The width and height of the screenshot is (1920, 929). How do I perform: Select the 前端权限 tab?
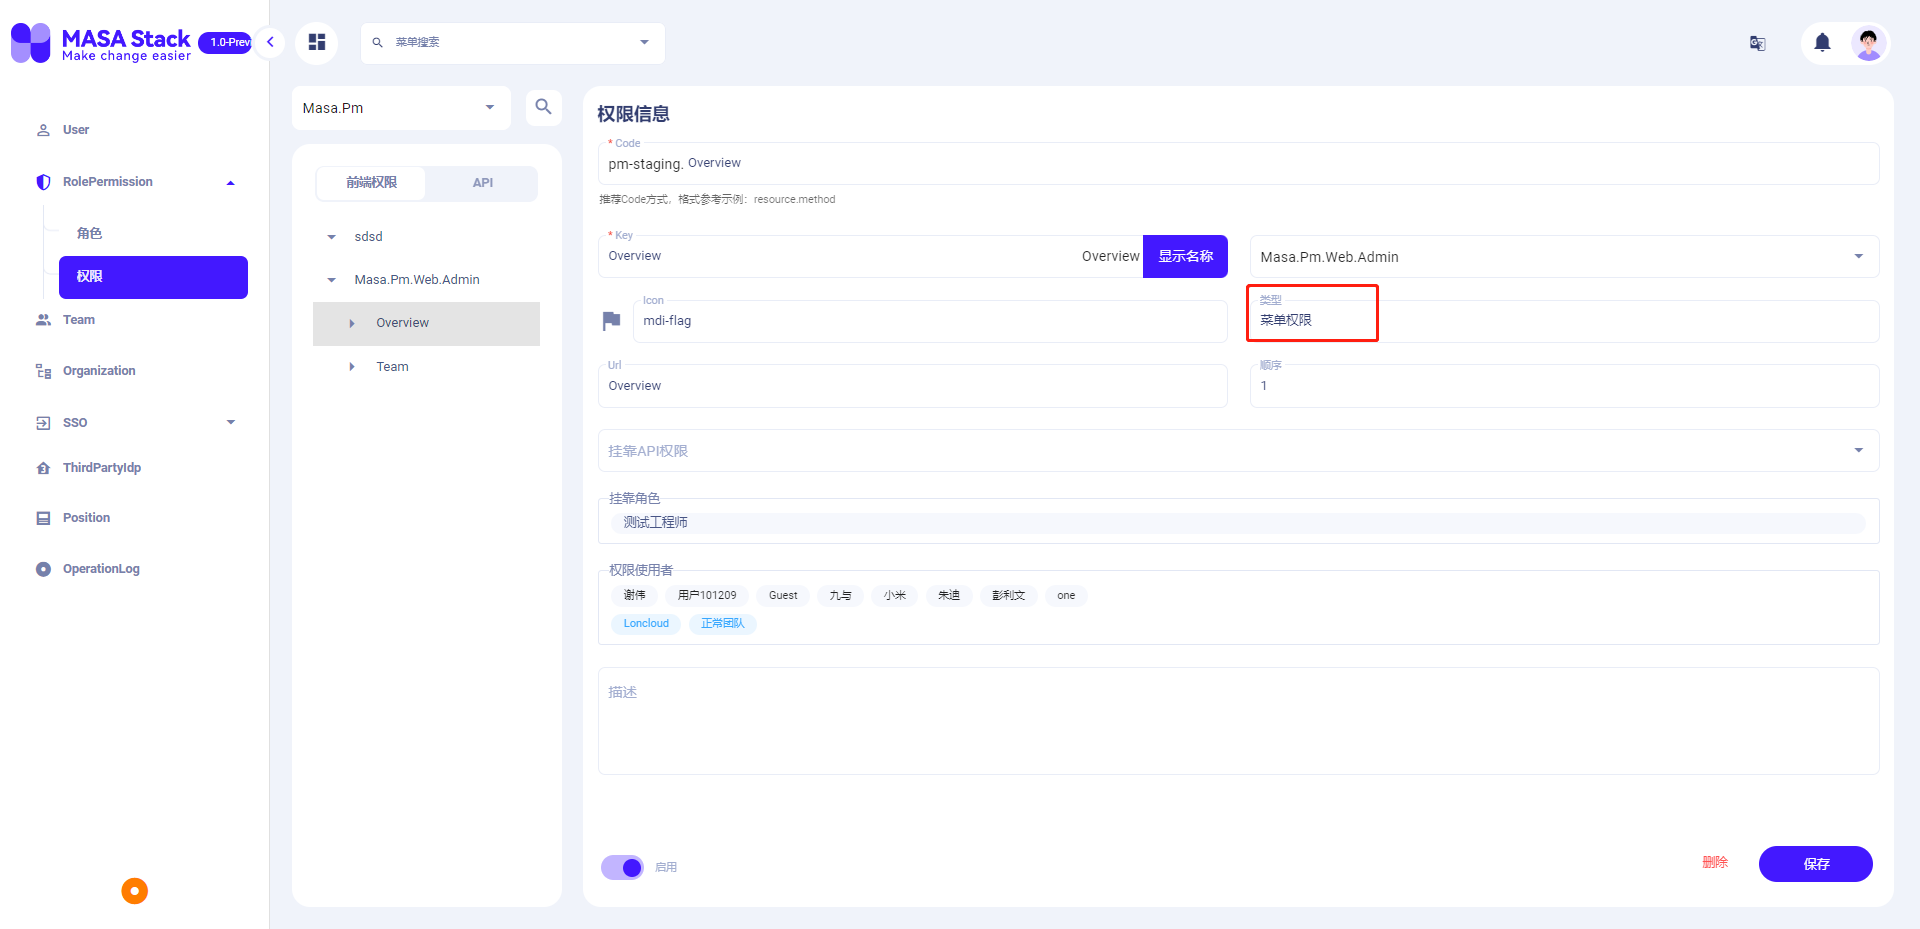[371, 183]
